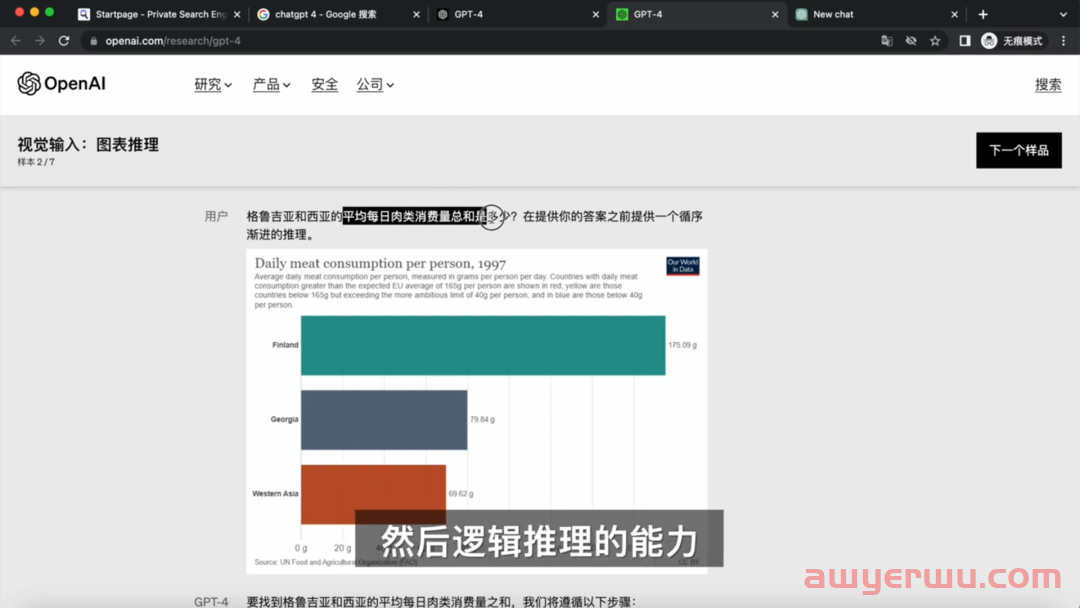Click the Georgia axis label

point(284,419)
